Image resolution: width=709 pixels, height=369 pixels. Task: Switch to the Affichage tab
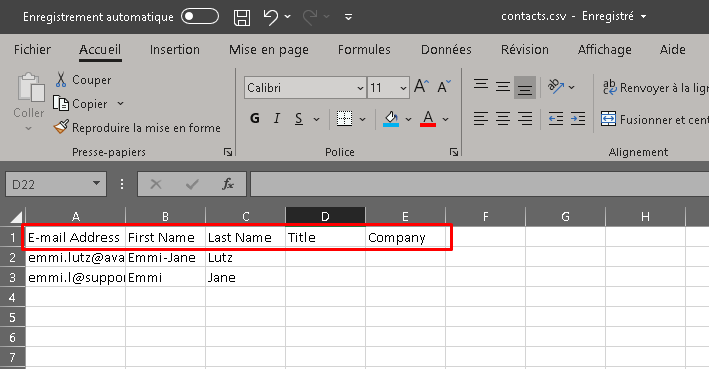[605, 50]
